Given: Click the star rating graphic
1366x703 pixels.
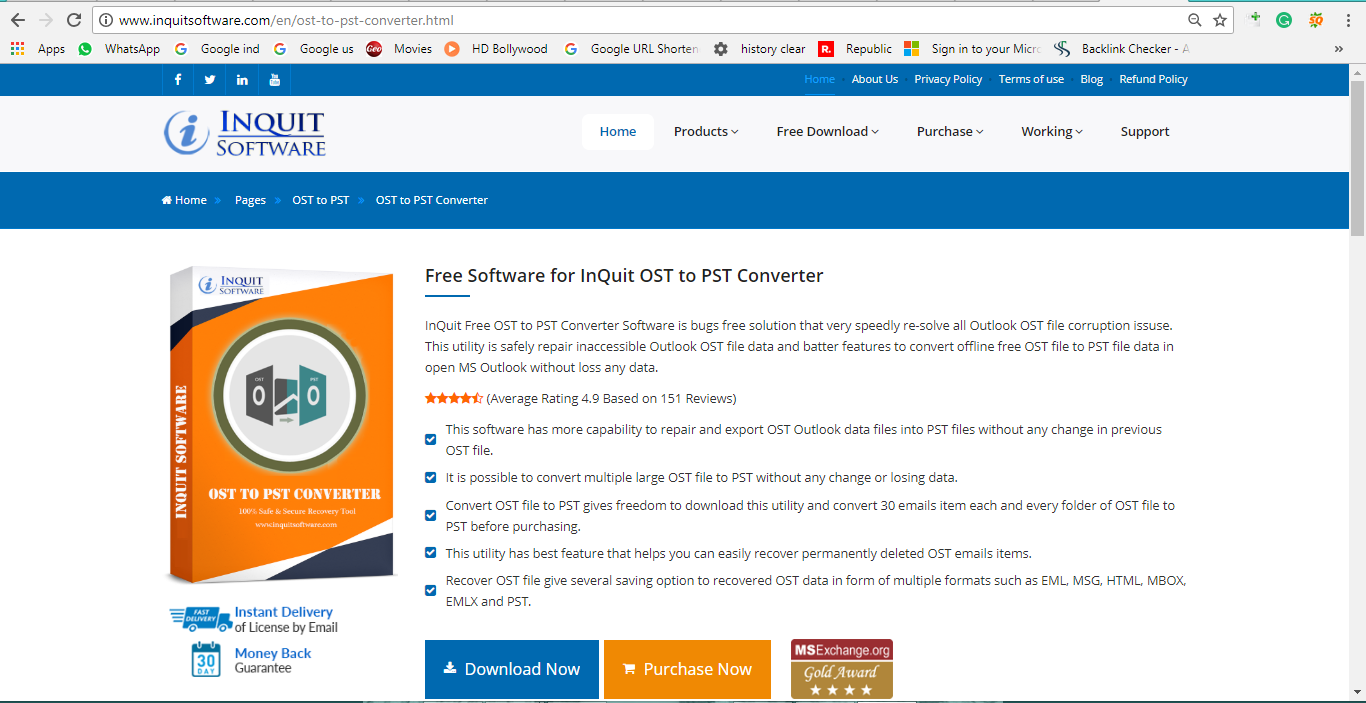Looking at the screenshot, I should click(454, 398).
